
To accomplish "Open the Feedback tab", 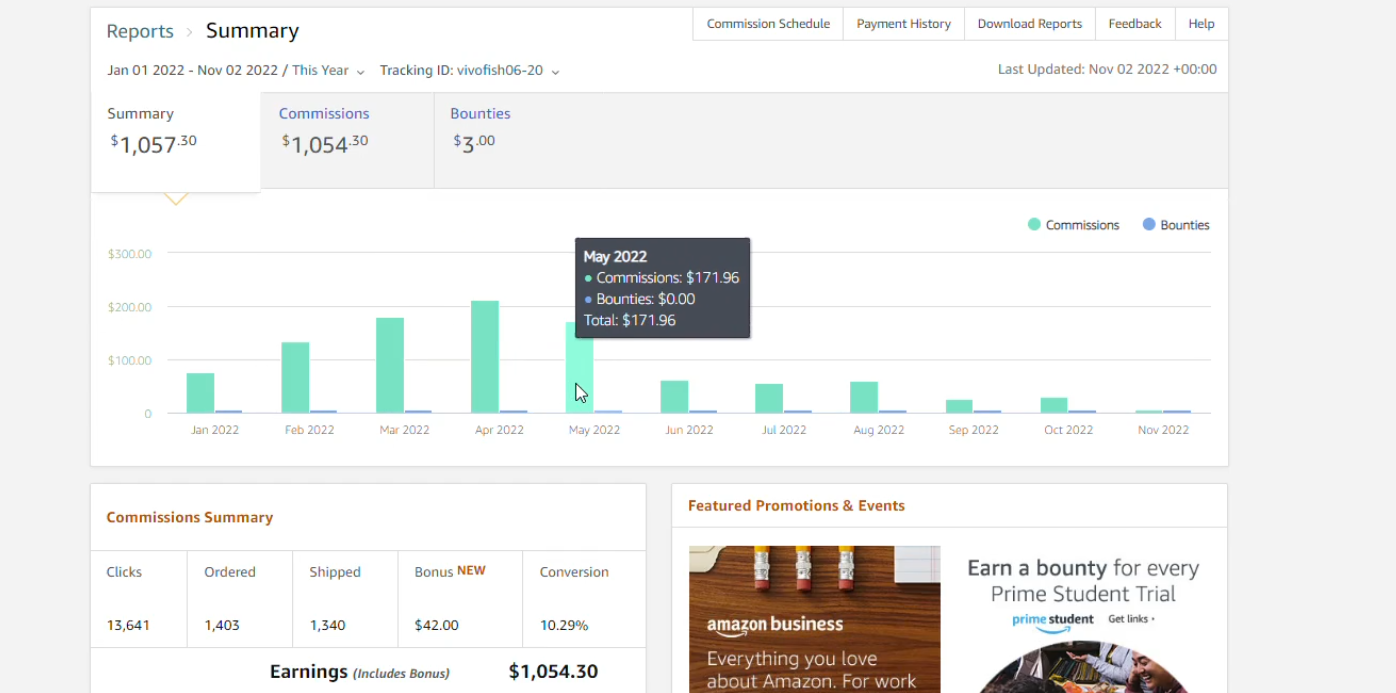I will click(1135, 24).
